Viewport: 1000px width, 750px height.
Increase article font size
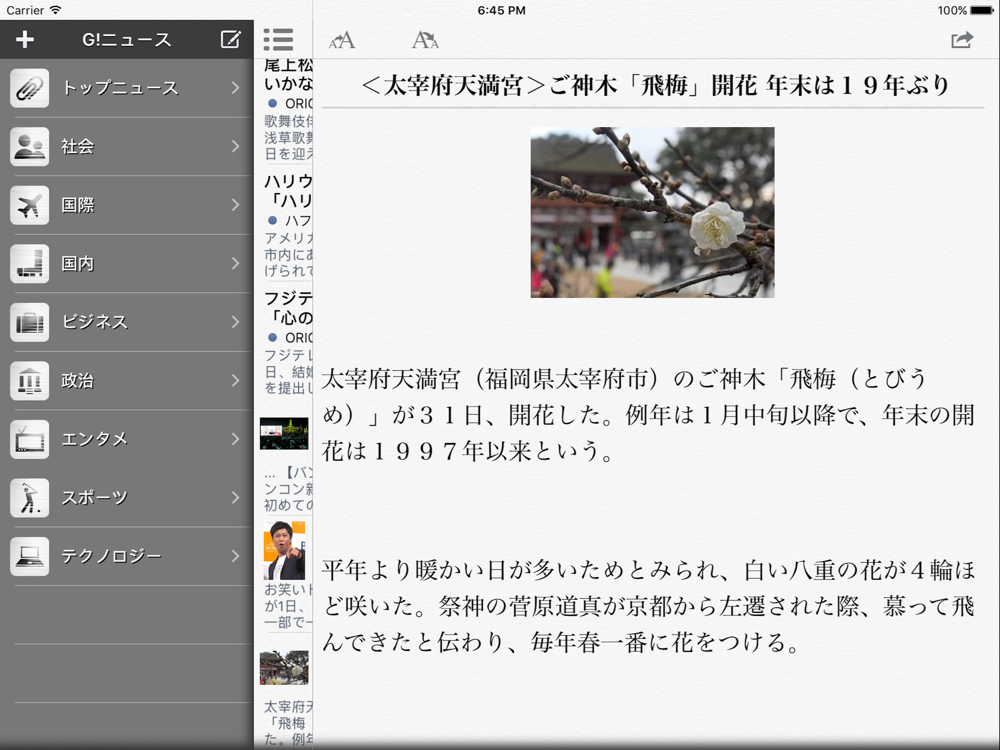point(426,41)
